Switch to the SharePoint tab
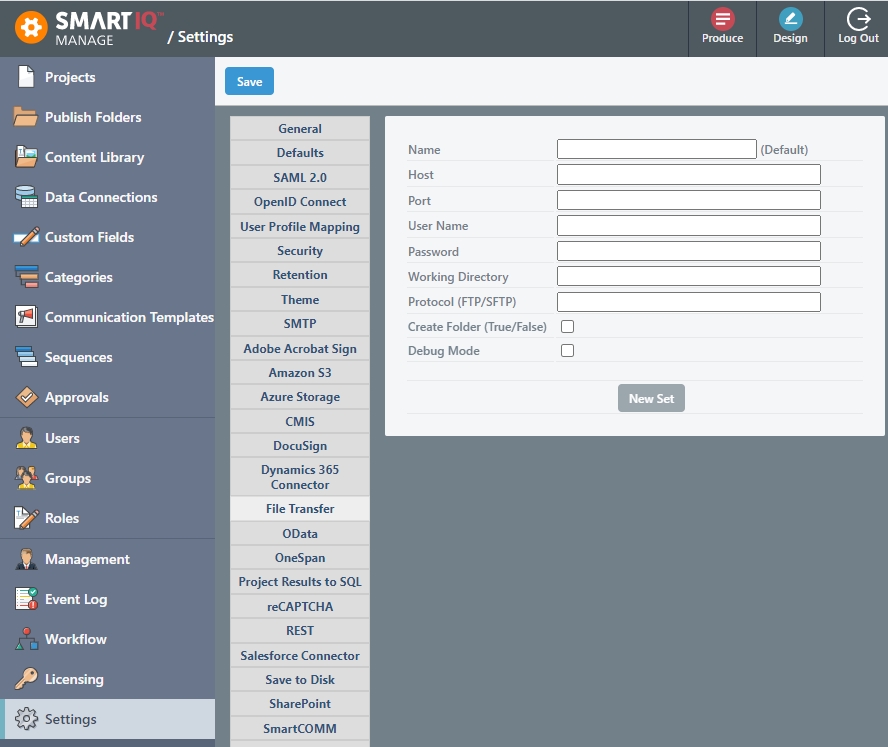The width and height of the screenshot is (888, 747). coord(300,704)
